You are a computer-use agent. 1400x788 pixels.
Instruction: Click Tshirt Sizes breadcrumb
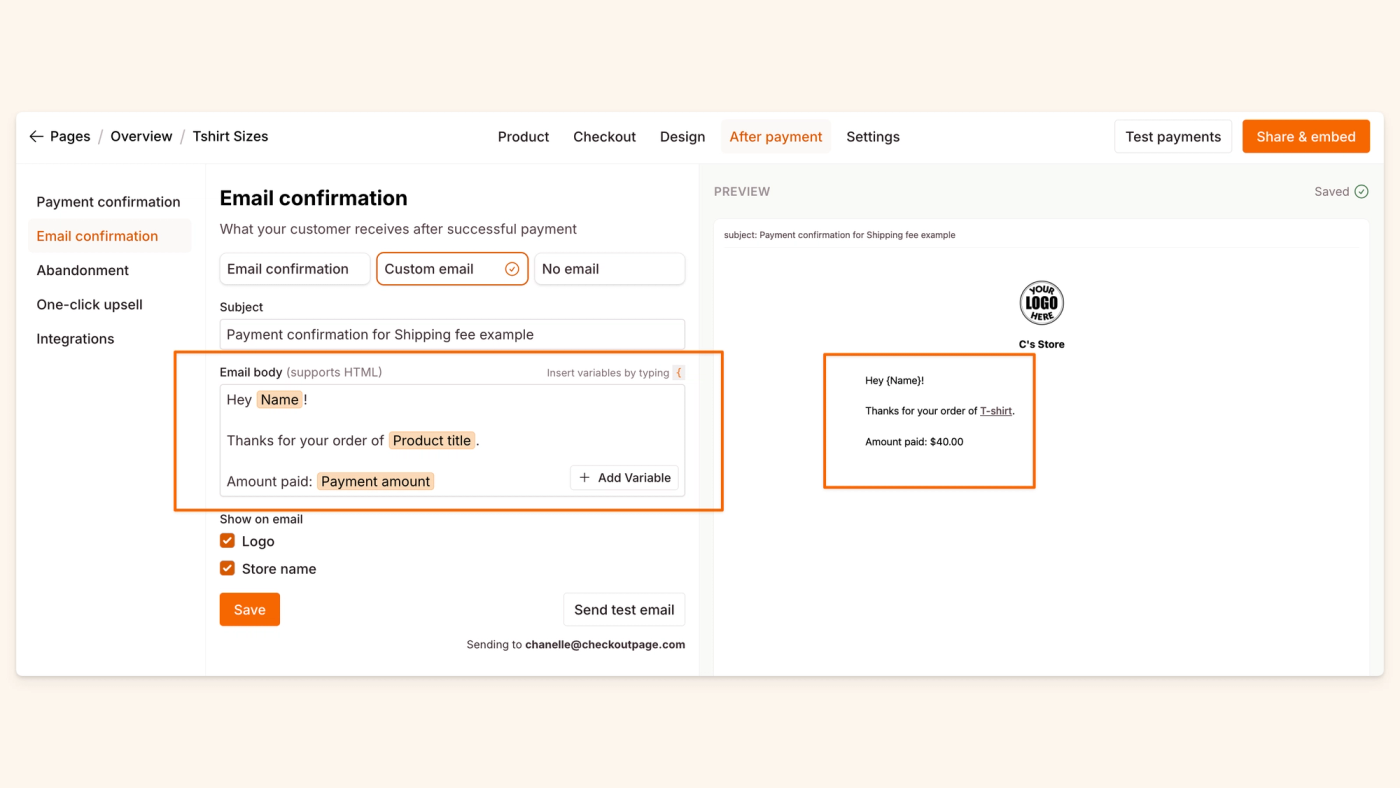click(230, 137)
